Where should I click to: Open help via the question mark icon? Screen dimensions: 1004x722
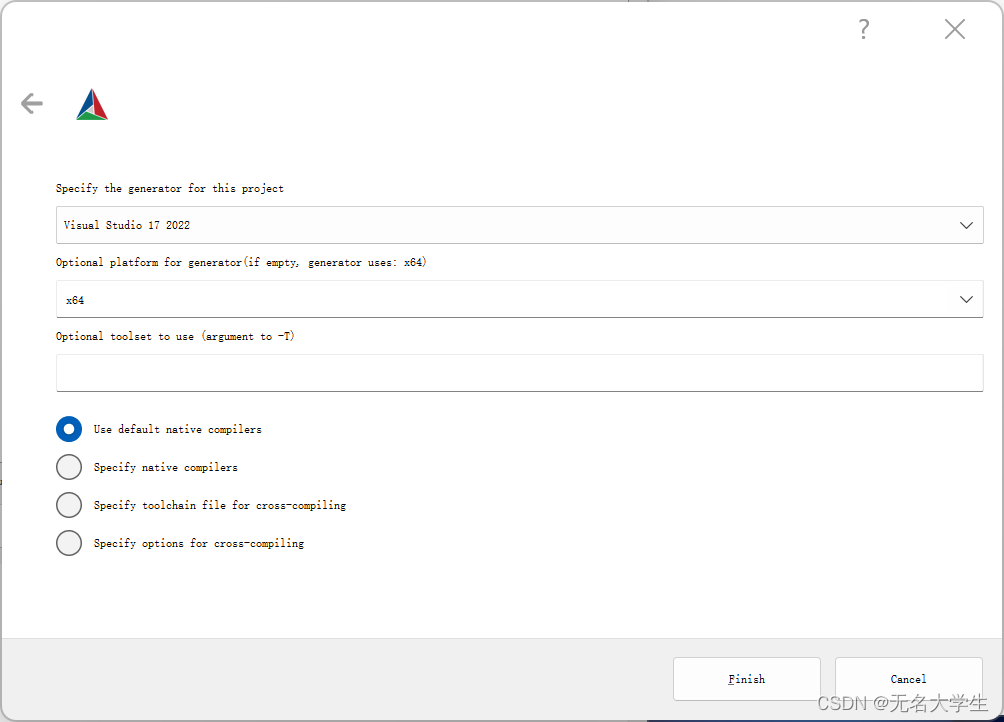[x=864, y=29]
